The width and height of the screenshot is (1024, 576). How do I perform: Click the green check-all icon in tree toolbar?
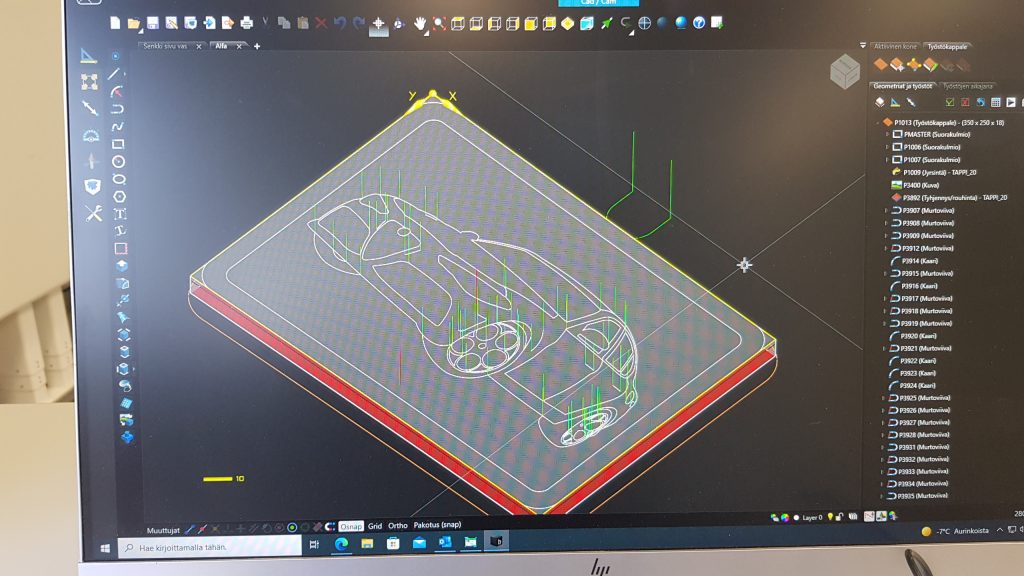point(949,102)
